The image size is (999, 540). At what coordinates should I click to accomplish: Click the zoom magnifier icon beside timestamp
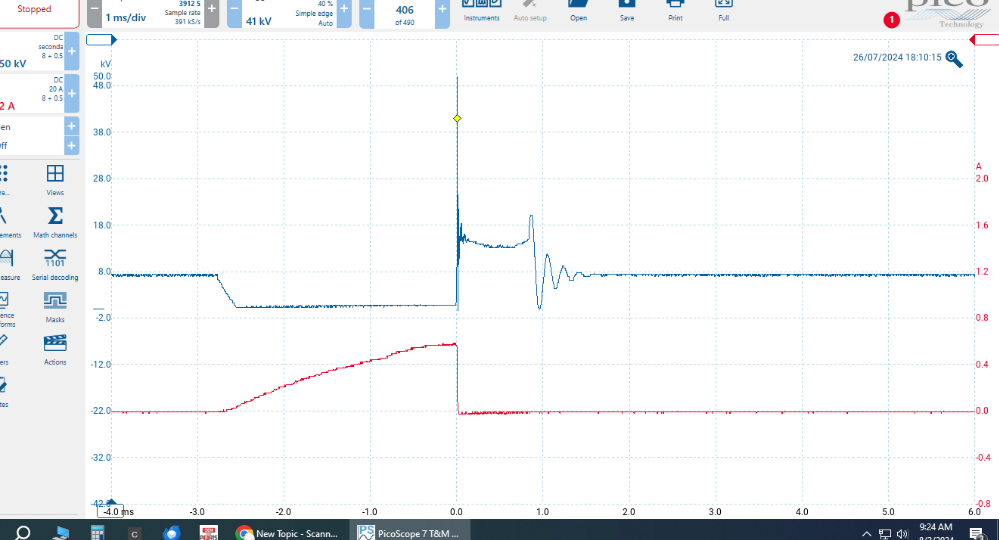pos(954,59)
